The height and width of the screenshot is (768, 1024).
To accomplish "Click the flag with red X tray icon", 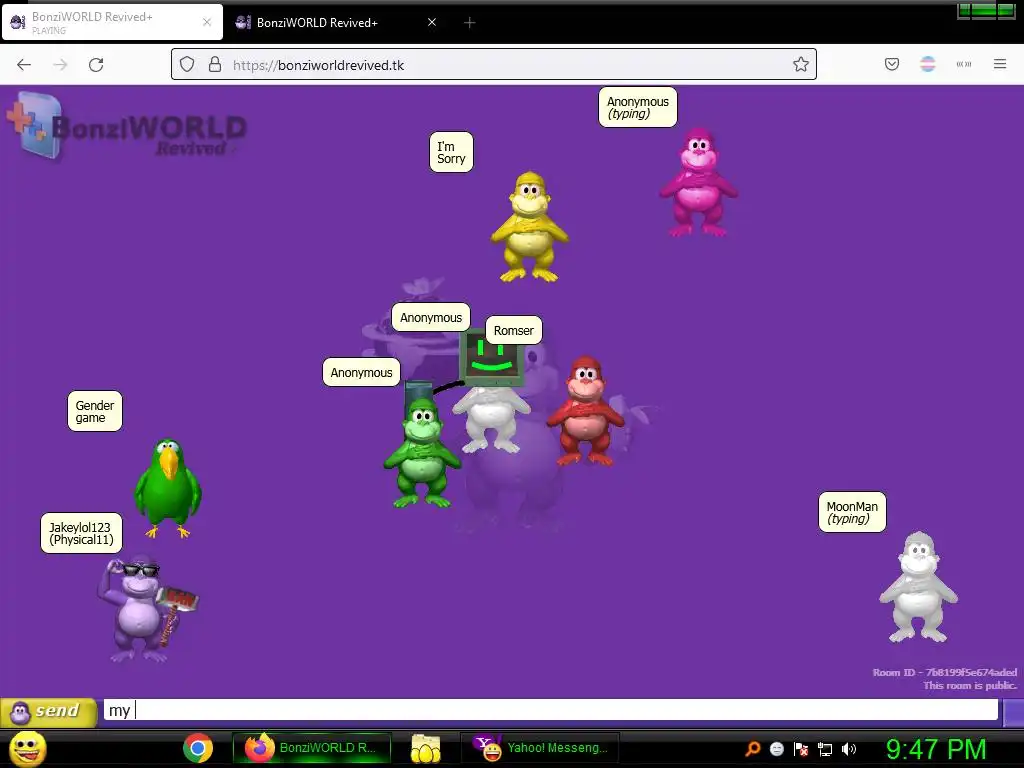I will click(801, 749).
